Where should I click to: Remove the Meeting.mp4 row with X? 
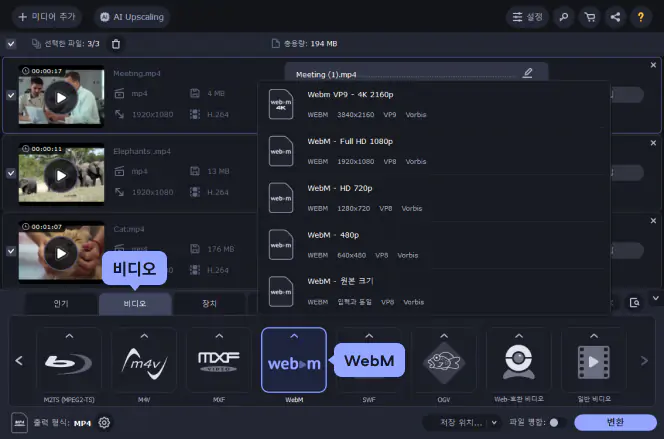click(653, 65)
